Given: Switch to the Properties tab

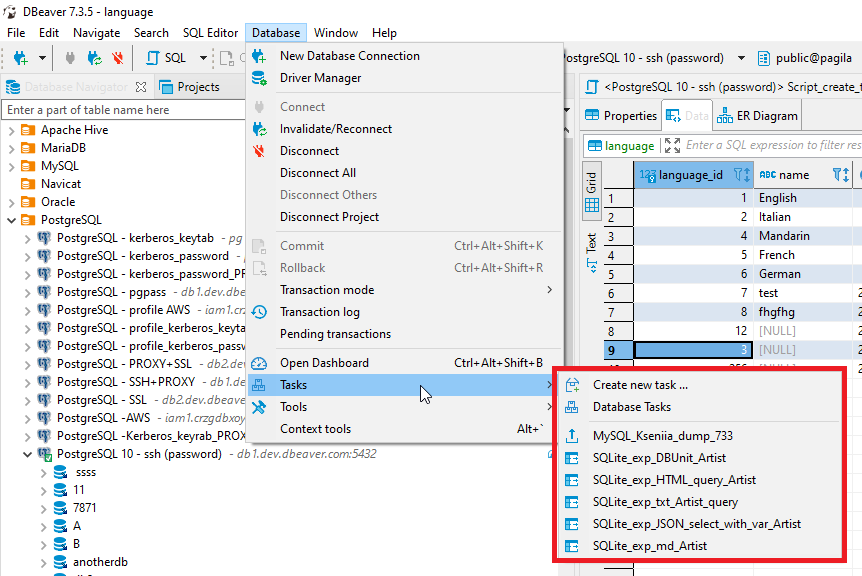Looking at the screenshot, I should click(621, 116).
